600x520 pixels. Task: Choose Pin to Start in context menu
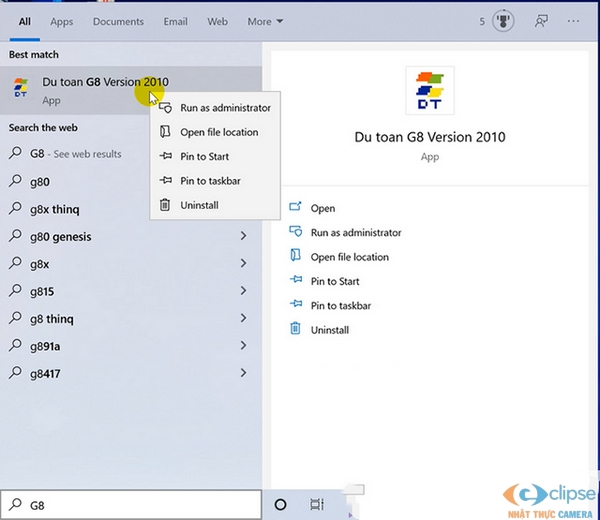click(215, 156)
